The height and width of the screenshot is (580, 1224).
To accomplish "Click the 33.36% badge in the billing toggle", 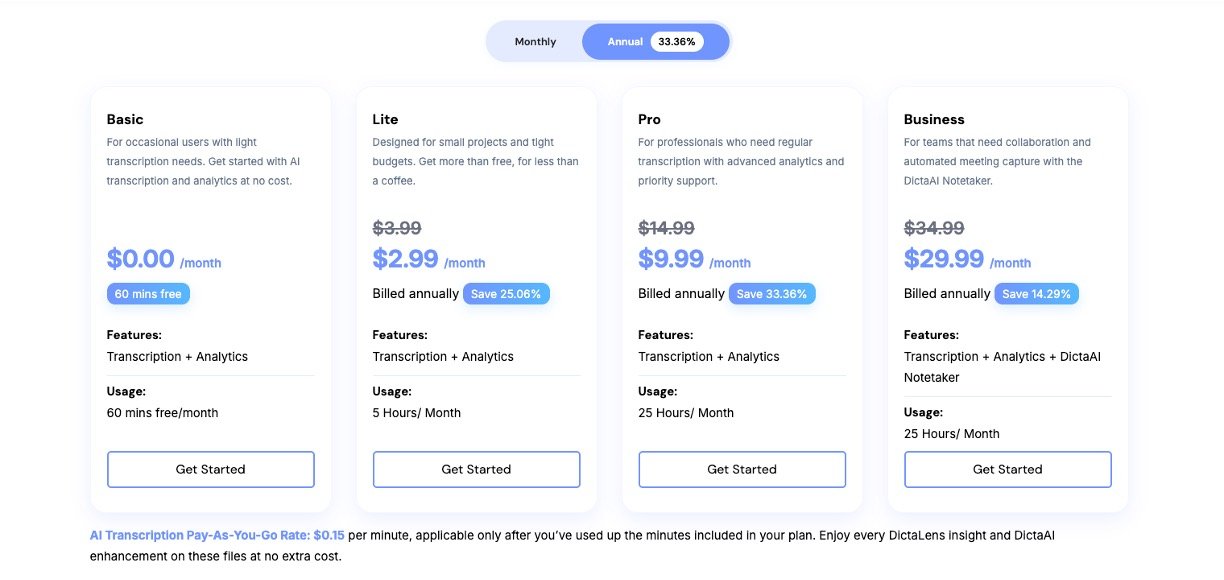I will [x=677, y=42].
